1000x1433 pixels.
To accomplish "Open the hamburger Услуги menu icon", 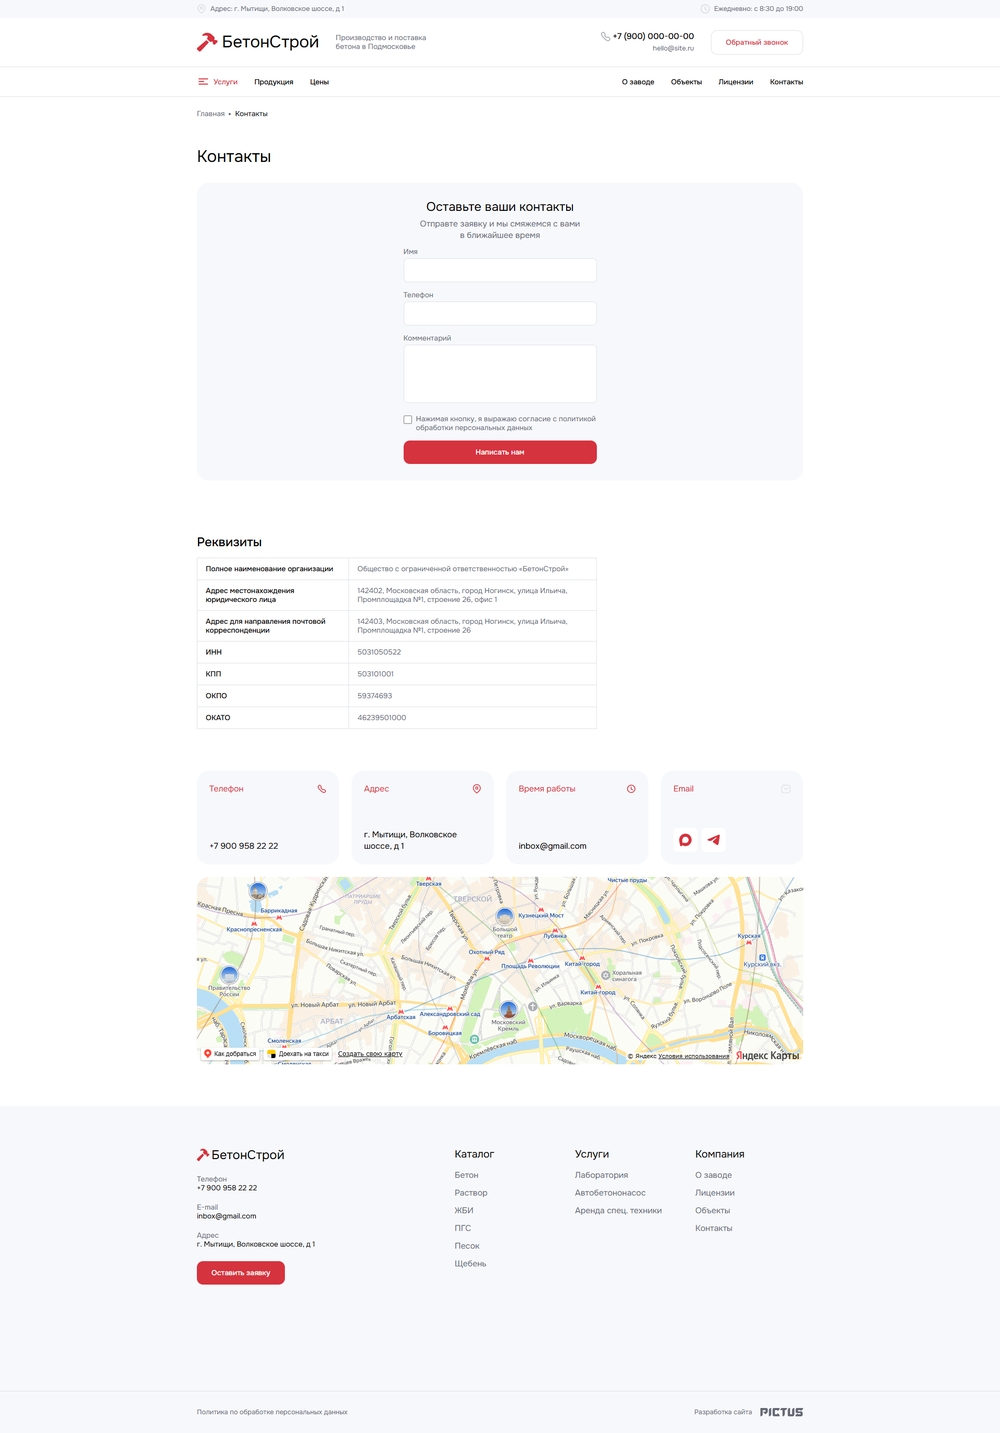I will 203,82.
